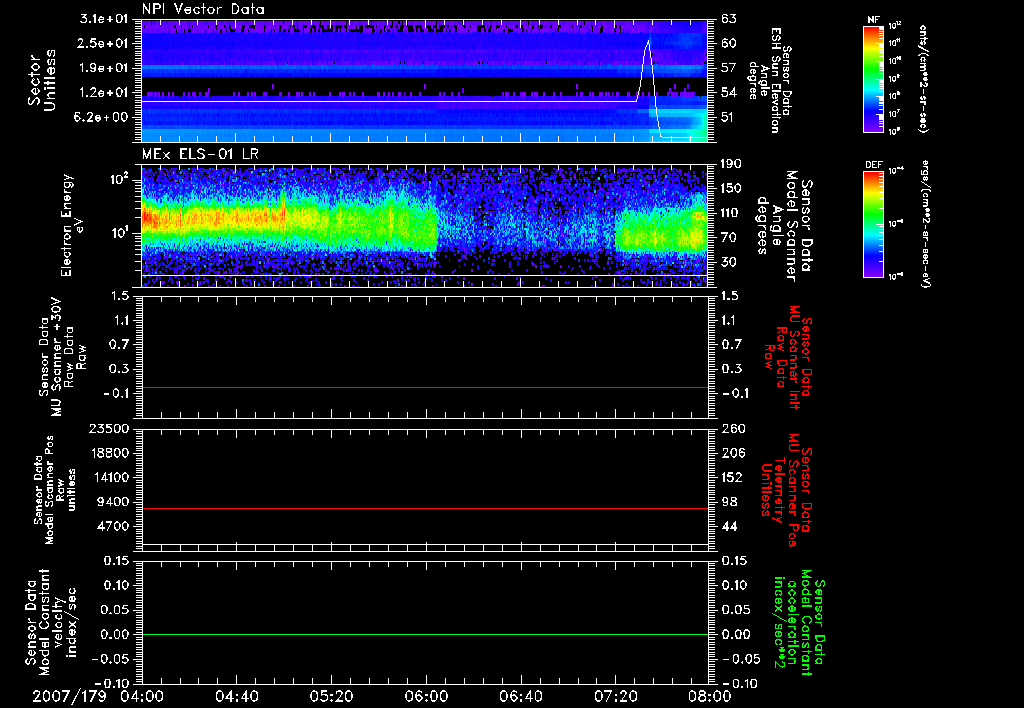The height and width of the screenshot is (708, 1024).
Task: Select the 'ESH Sun Elevation Angle' axis title
Action: 769,80
